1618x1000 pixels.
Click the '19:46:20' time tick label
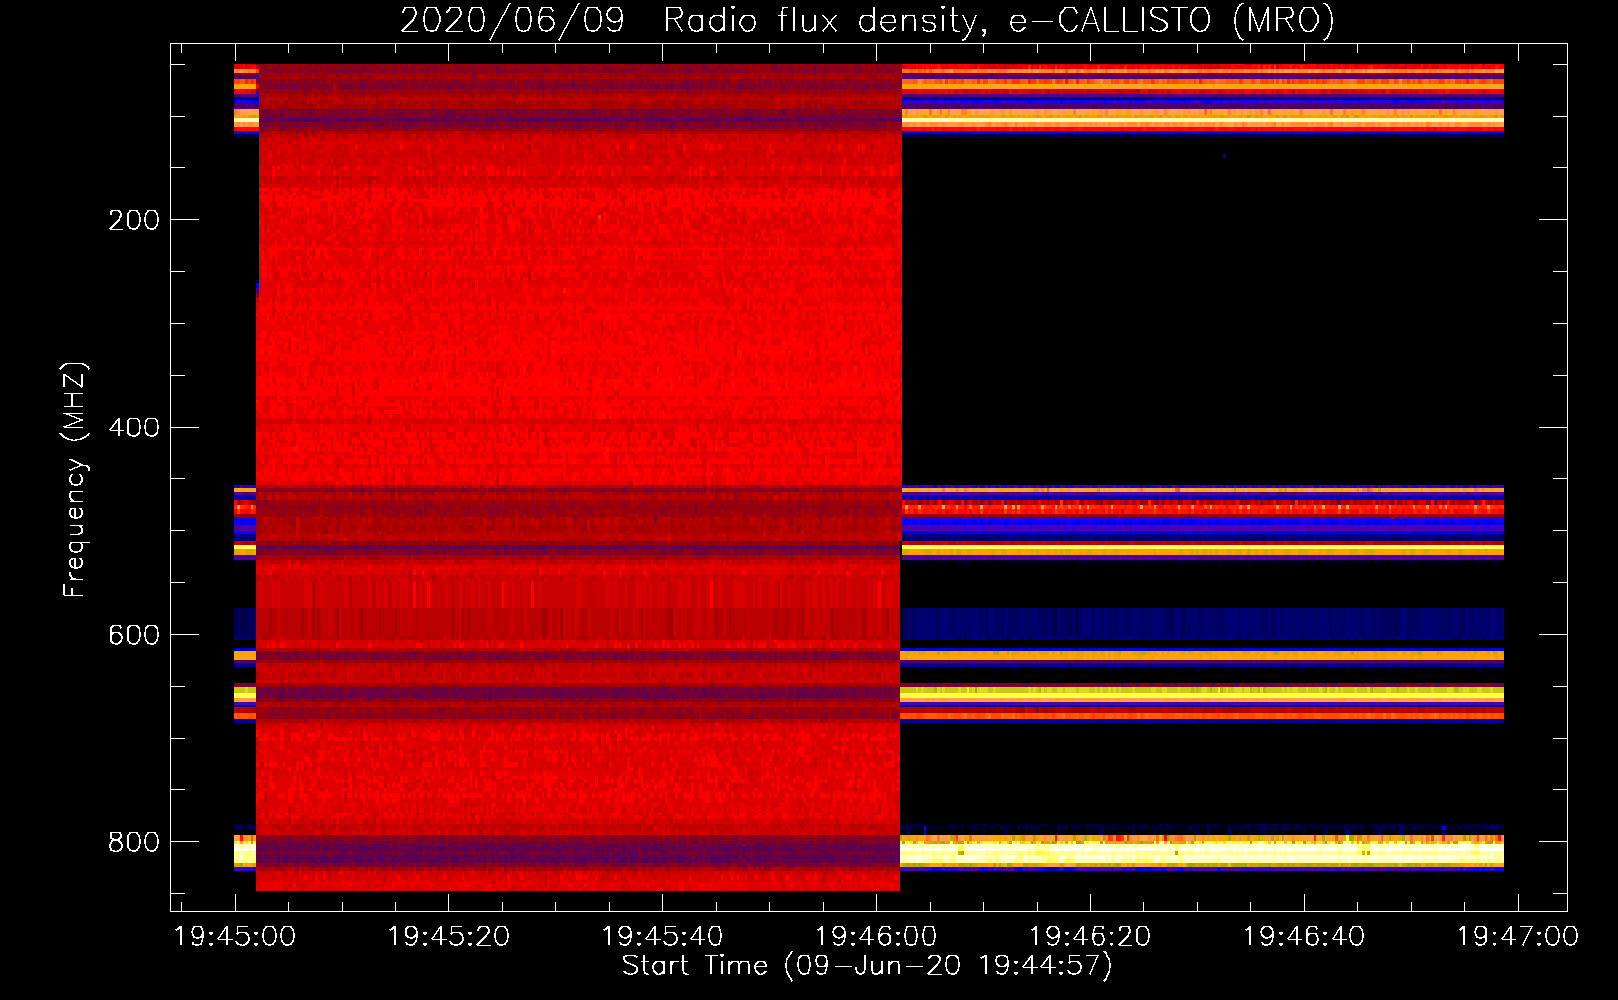click(x=1090, y=937)
